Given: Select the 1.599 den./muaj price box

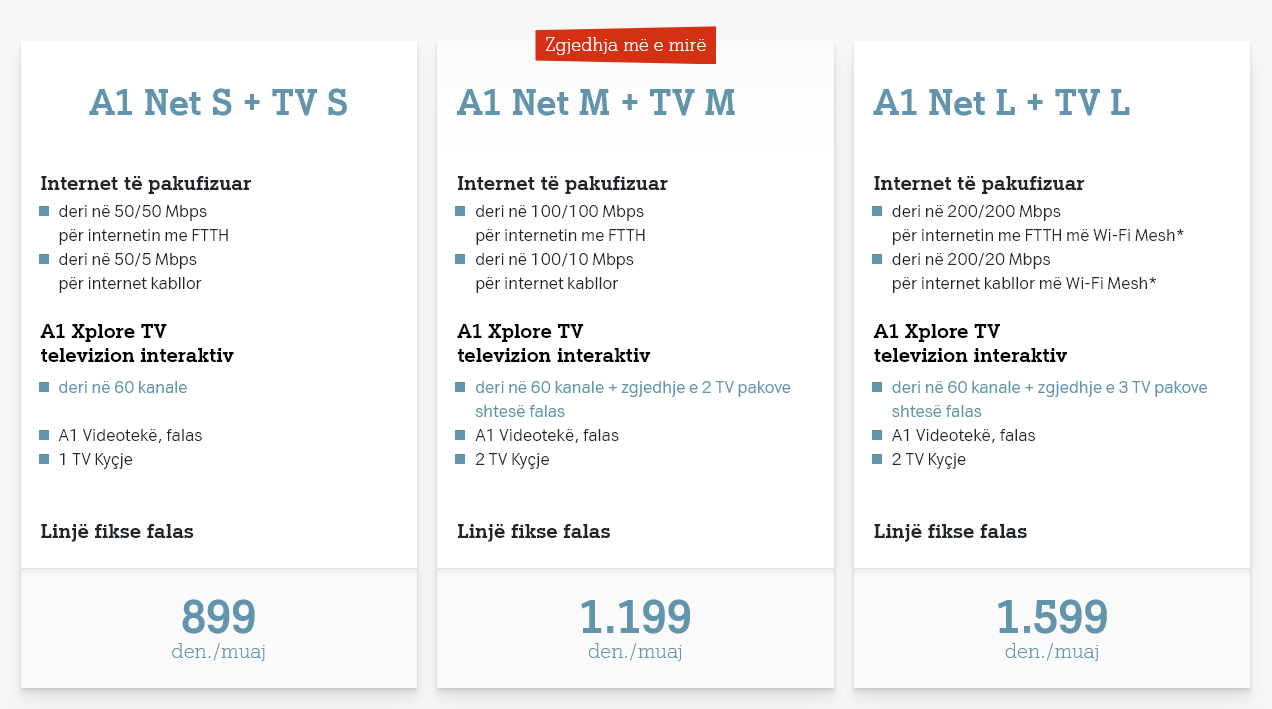Looking at the screenshot, I should (x=1052, y=628).
